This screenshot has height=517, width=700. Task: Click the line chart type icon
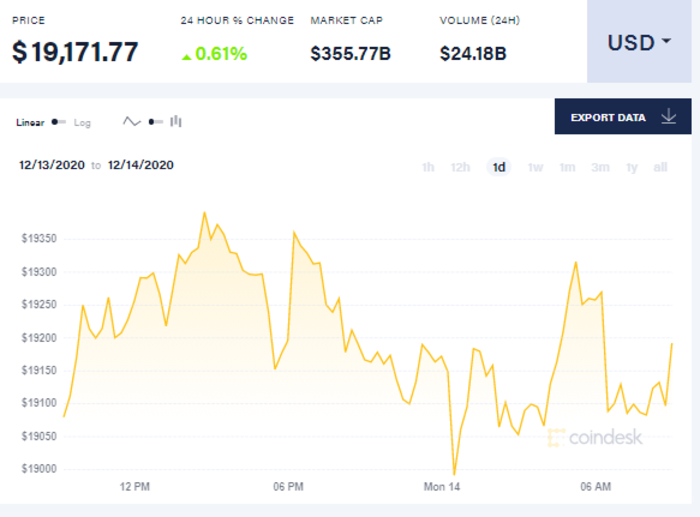132,122
